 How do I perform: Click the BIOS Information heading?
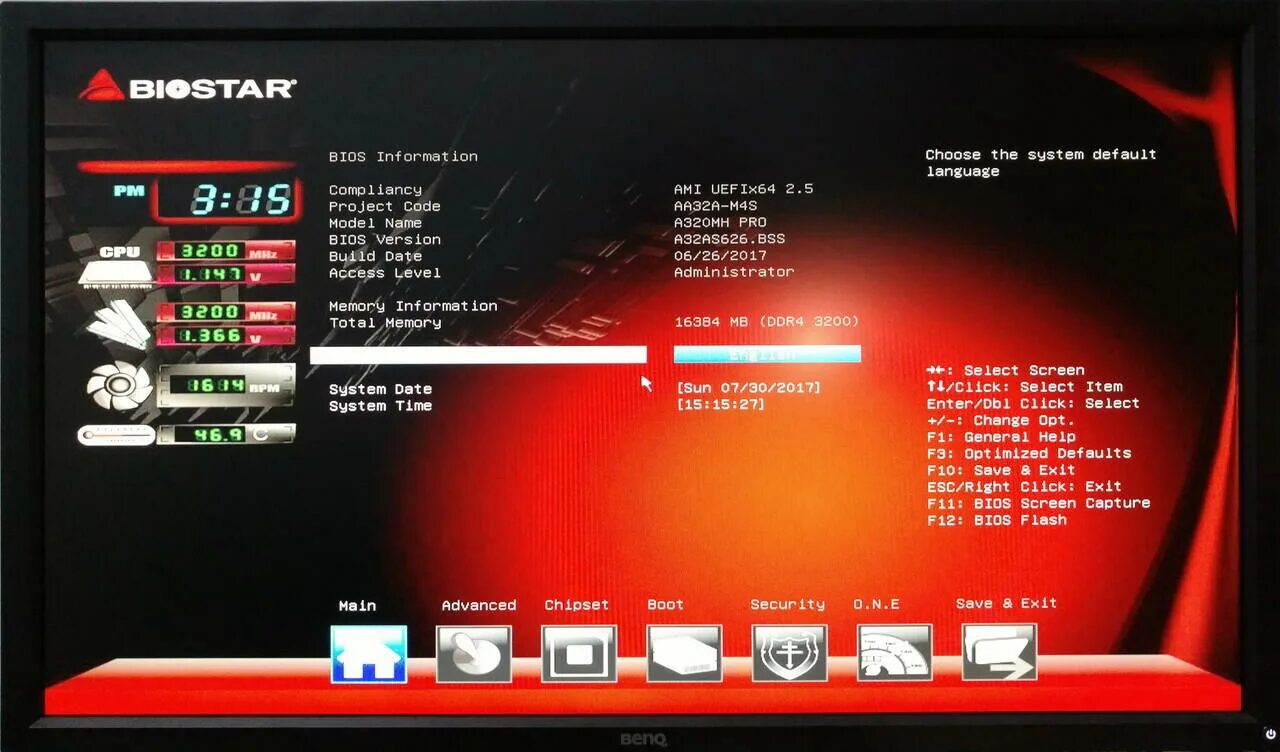click(x=403, y=156)
